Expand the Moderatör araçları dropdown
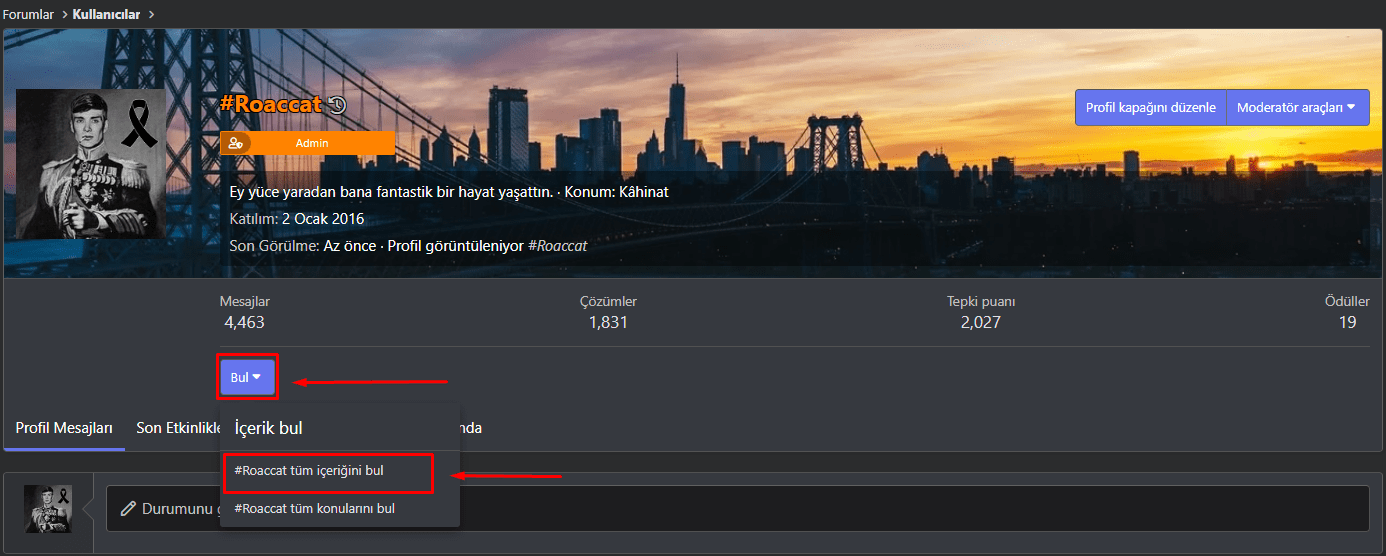 (1297, 107)
